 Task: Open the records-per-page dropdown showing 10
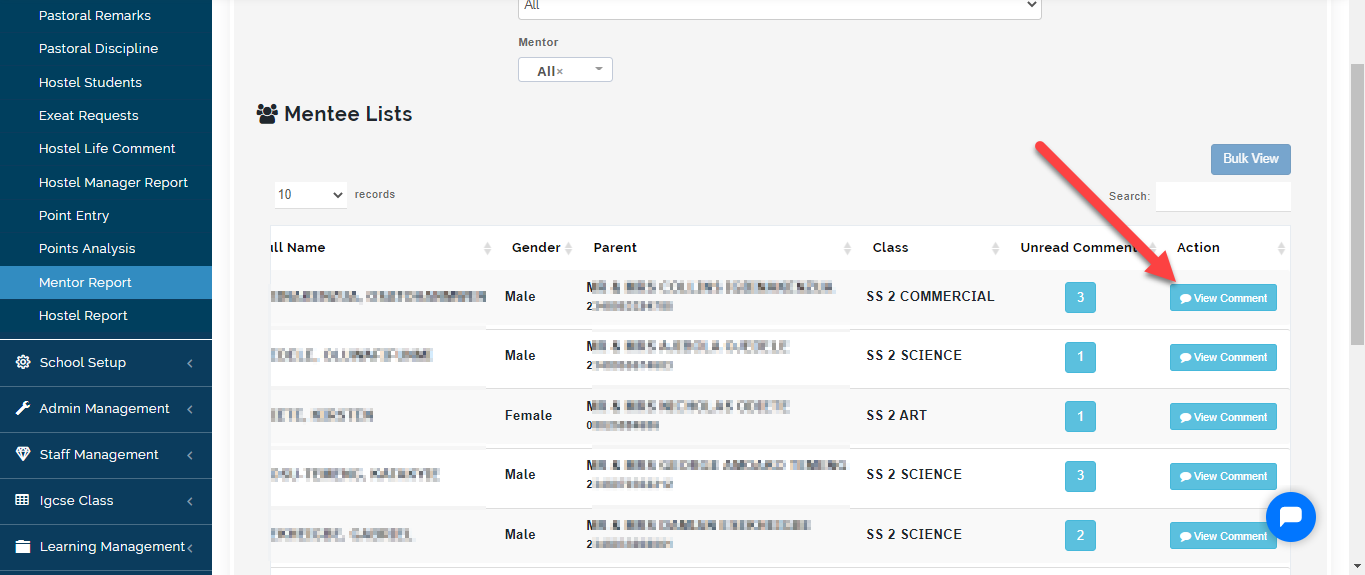coord(310,194)
